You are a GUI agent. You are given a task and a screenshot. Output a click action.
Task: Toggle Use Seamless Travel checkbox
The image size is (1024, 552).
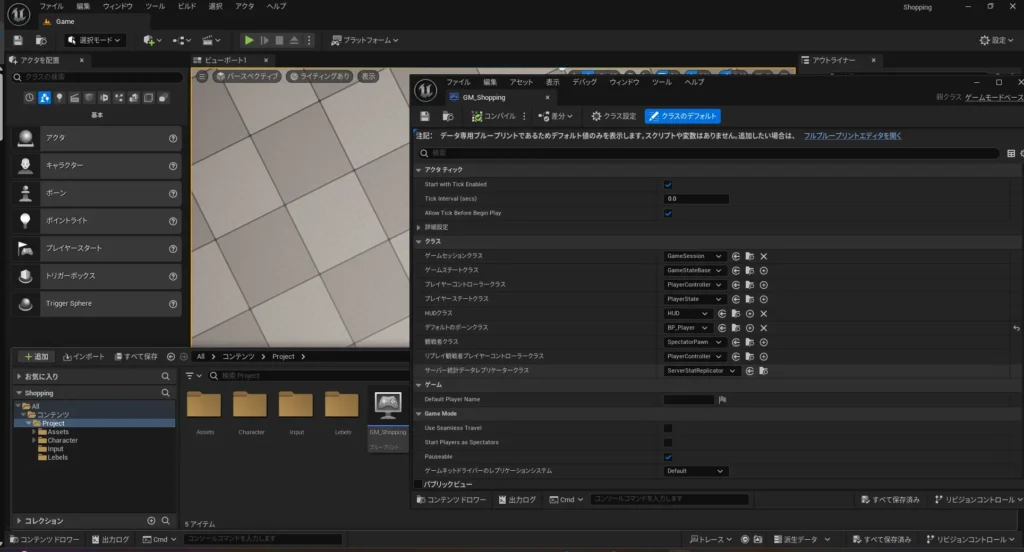tap(668, 429)
